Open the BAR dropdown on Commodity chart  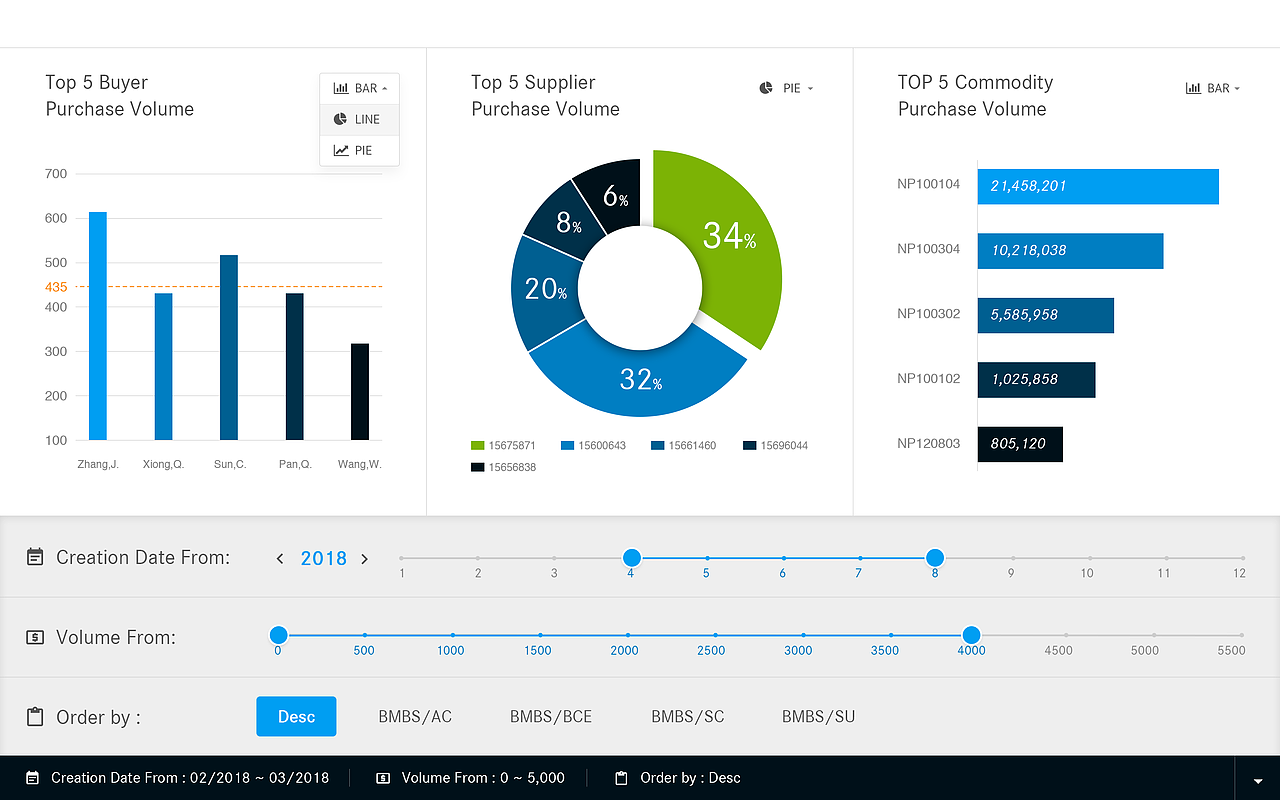1212,88
